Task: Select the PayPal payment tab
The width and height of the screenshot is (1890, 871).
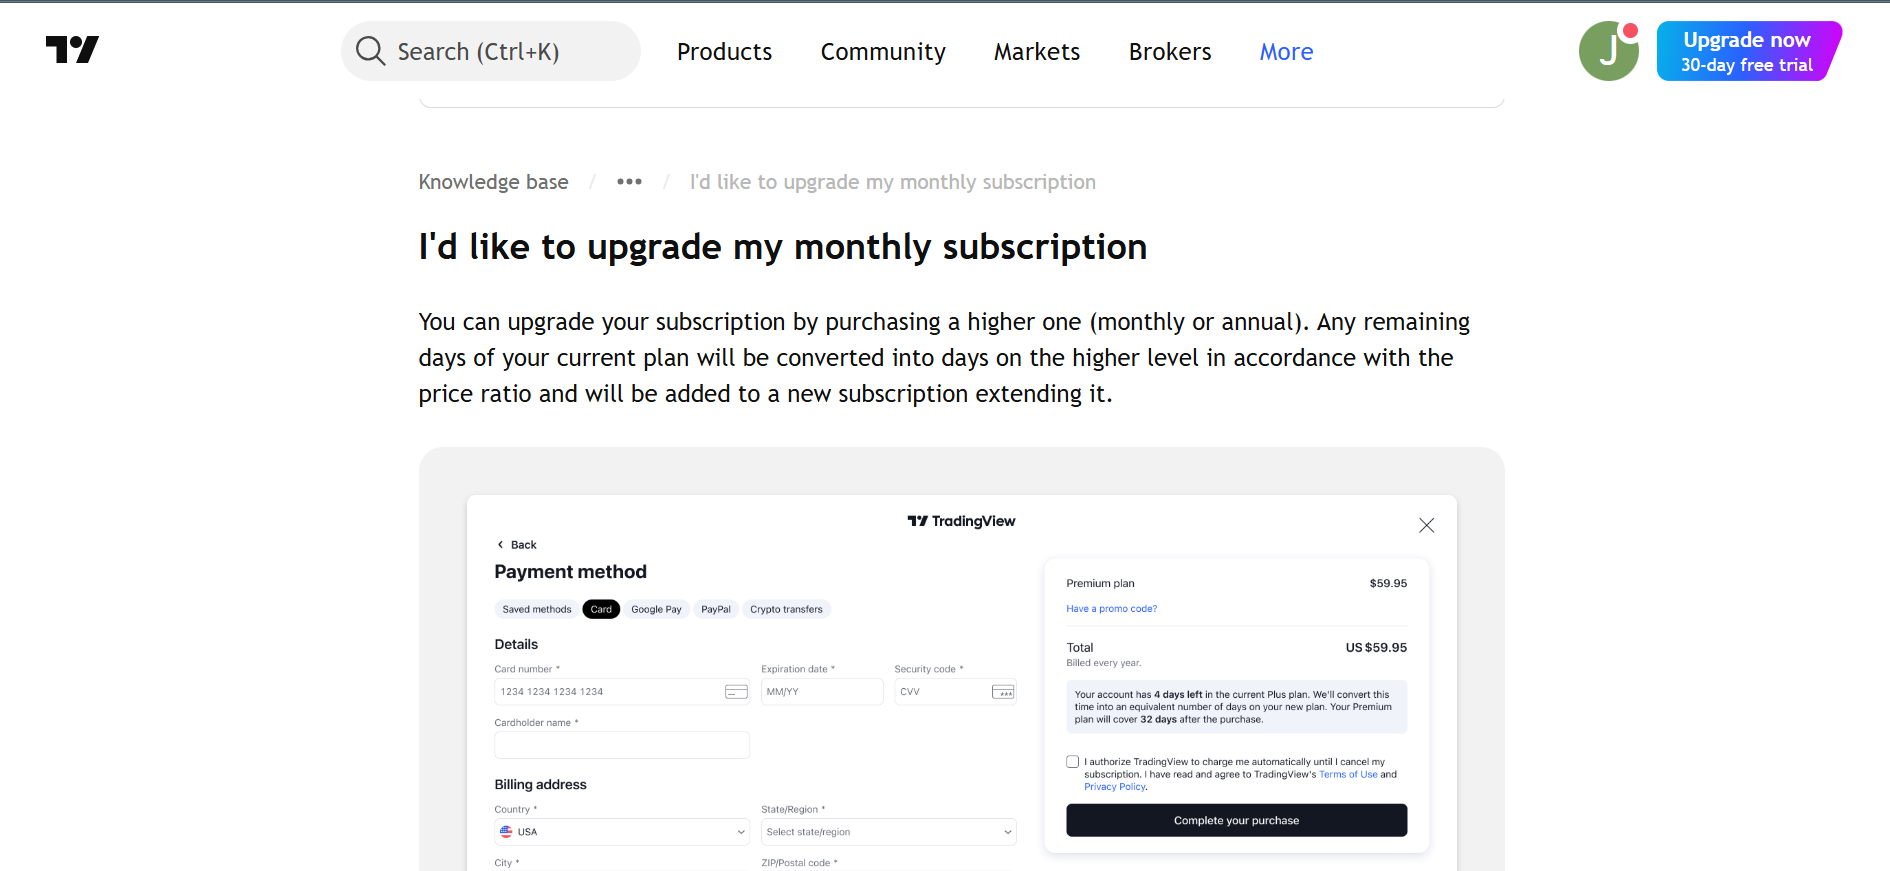Action: [x=716, y=609]
